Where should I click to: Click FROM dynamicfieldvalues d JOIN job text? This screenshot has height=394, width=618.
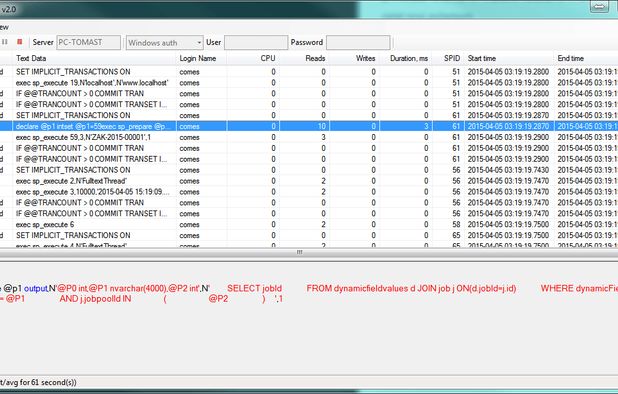click(x=378, y=288)
